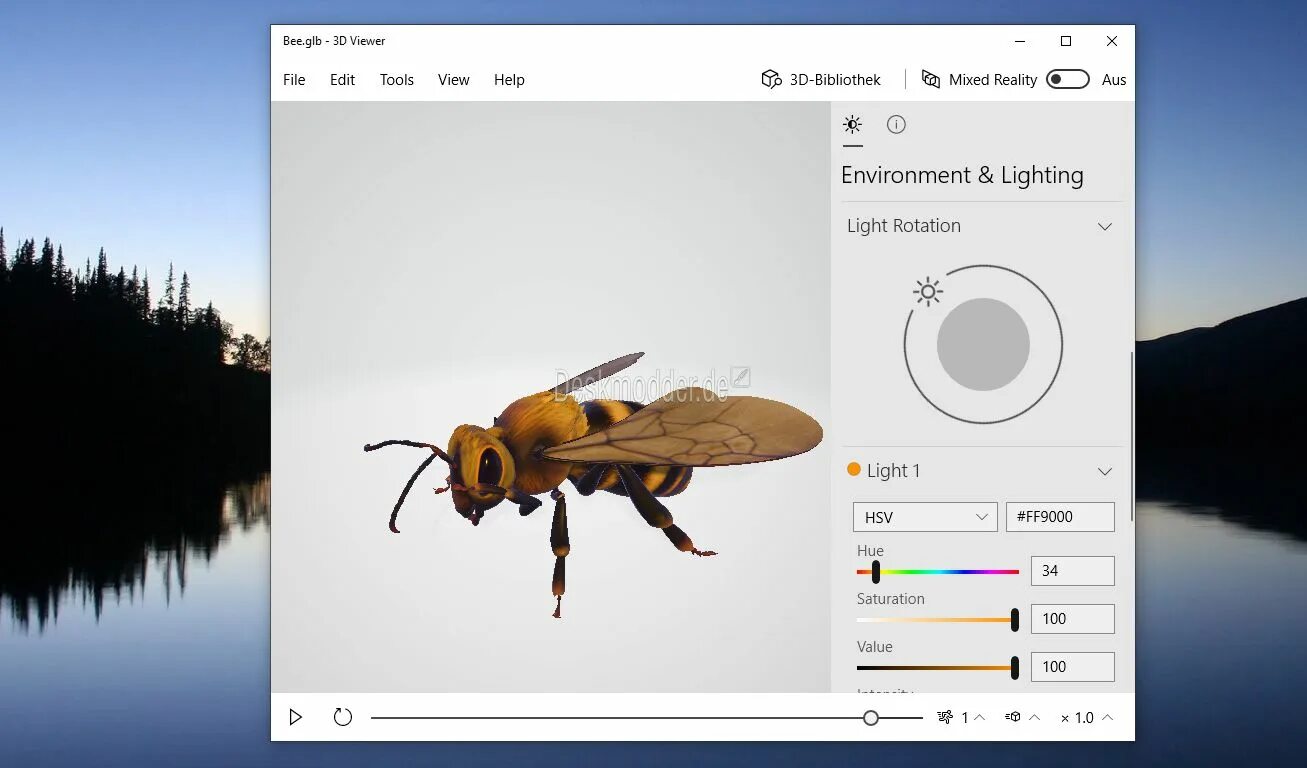Click the #FF9000 hex color field

(1060, 517)
